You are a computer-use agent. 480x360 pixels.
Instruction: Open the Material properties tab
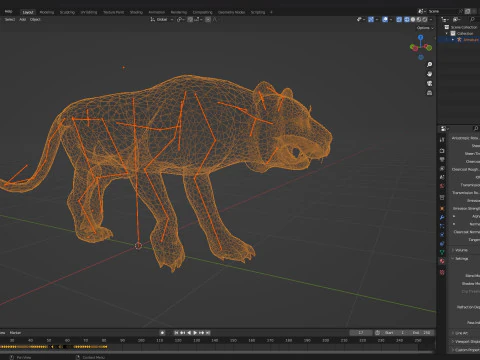click(x=442, y=261)
